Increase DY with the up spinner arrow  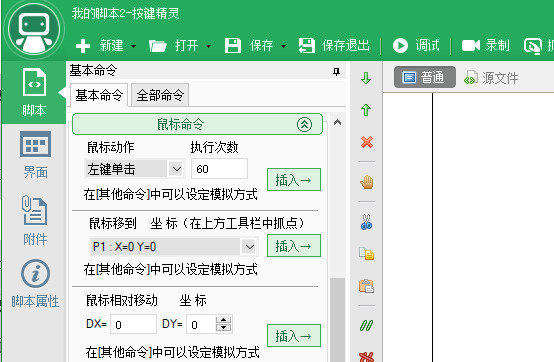tap(223, 320)
